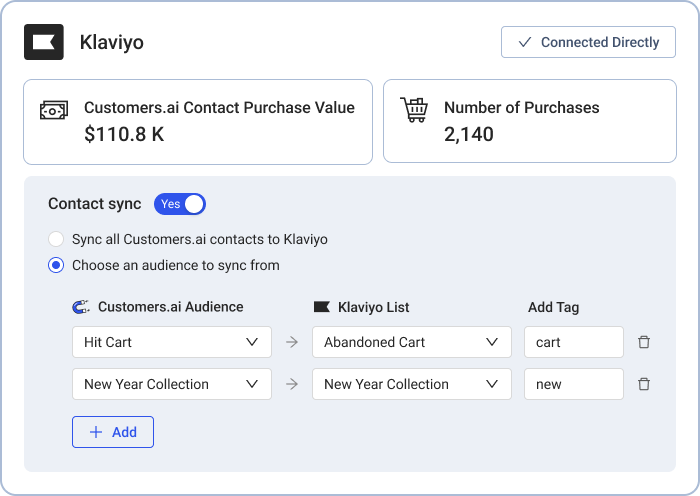This screenshot has height=496, width=700.
Task: Click the $110.8 K purchase value
Action: (124, 134)
